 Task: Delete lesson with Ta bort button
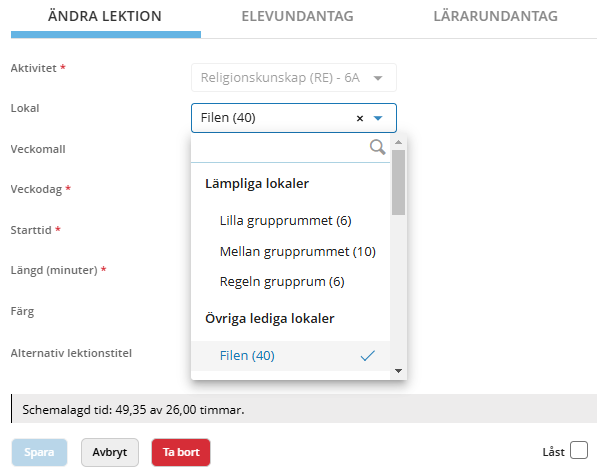click(x=181, y=452)
